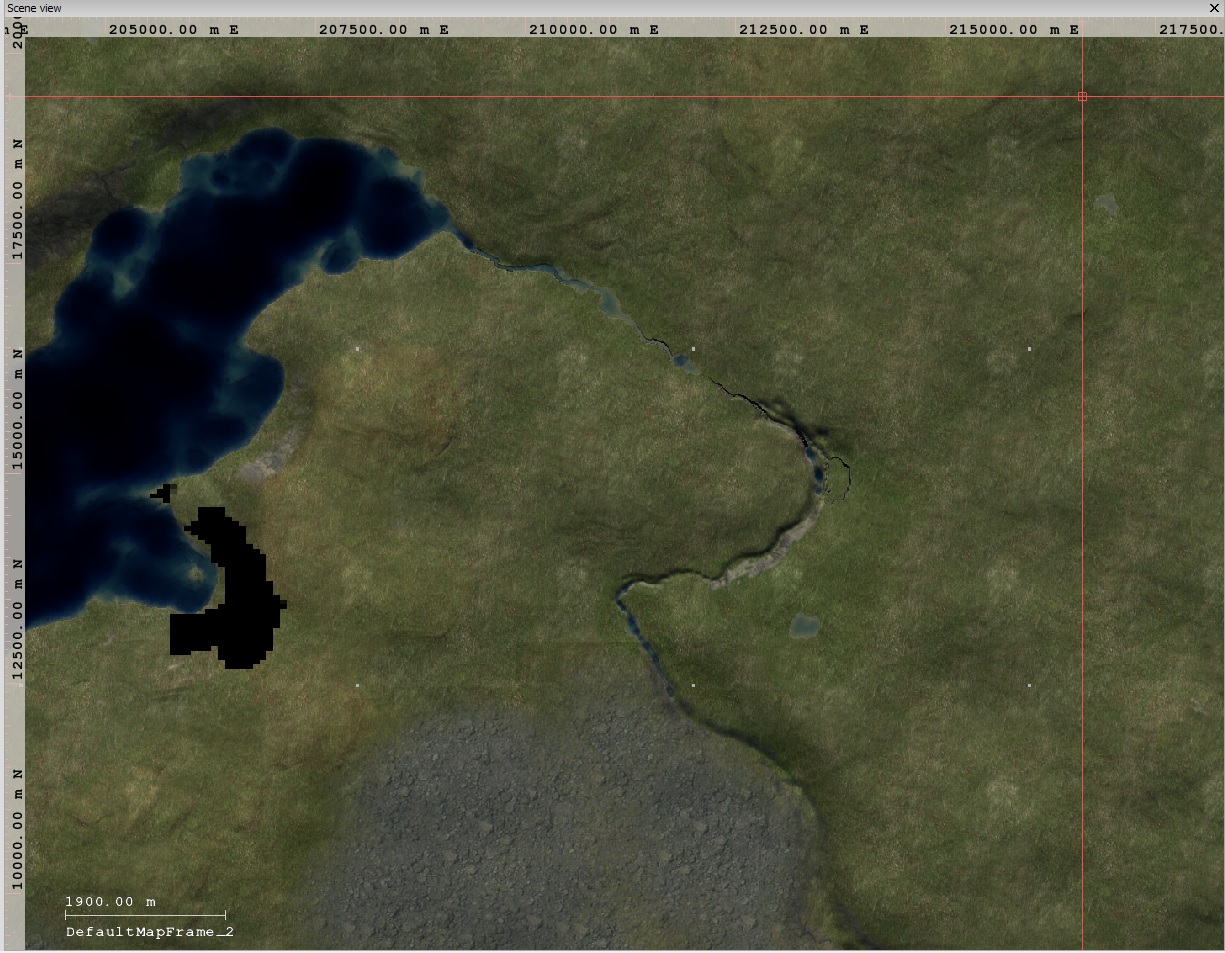The image size is (1225, 953).
Task: Click the 1900.00 m scale bar
Action: click(145, 913)
